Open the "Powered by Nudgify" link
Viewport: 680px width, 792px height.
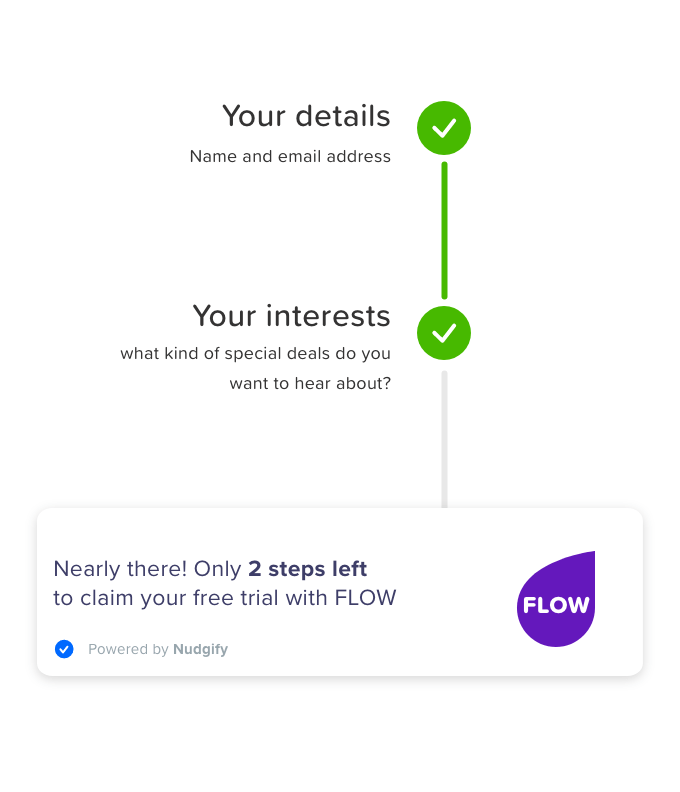[x=157, y=649]
